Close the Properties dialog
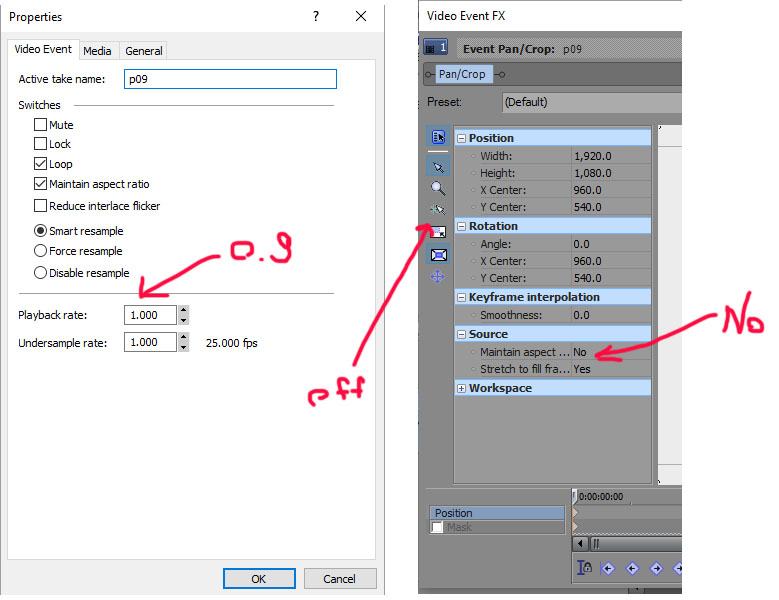Viewport: 779px width, 600px height. pyautogui.click(x=361, y=16)
